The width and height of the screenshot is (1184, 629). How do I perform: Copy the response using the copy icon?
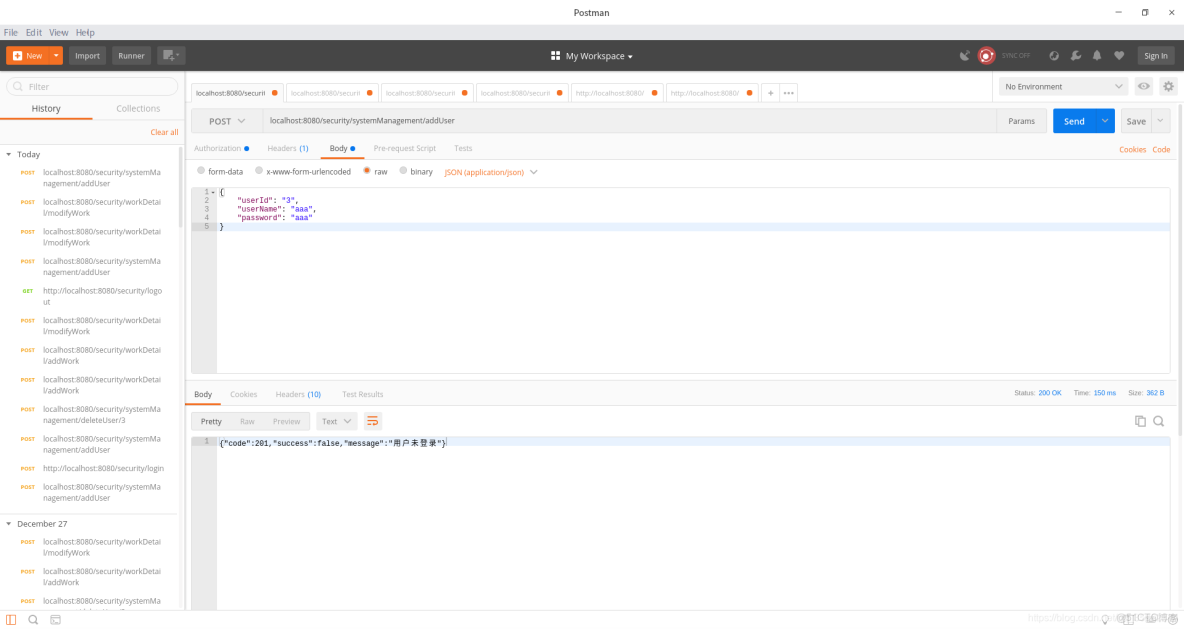[1139, 420]
